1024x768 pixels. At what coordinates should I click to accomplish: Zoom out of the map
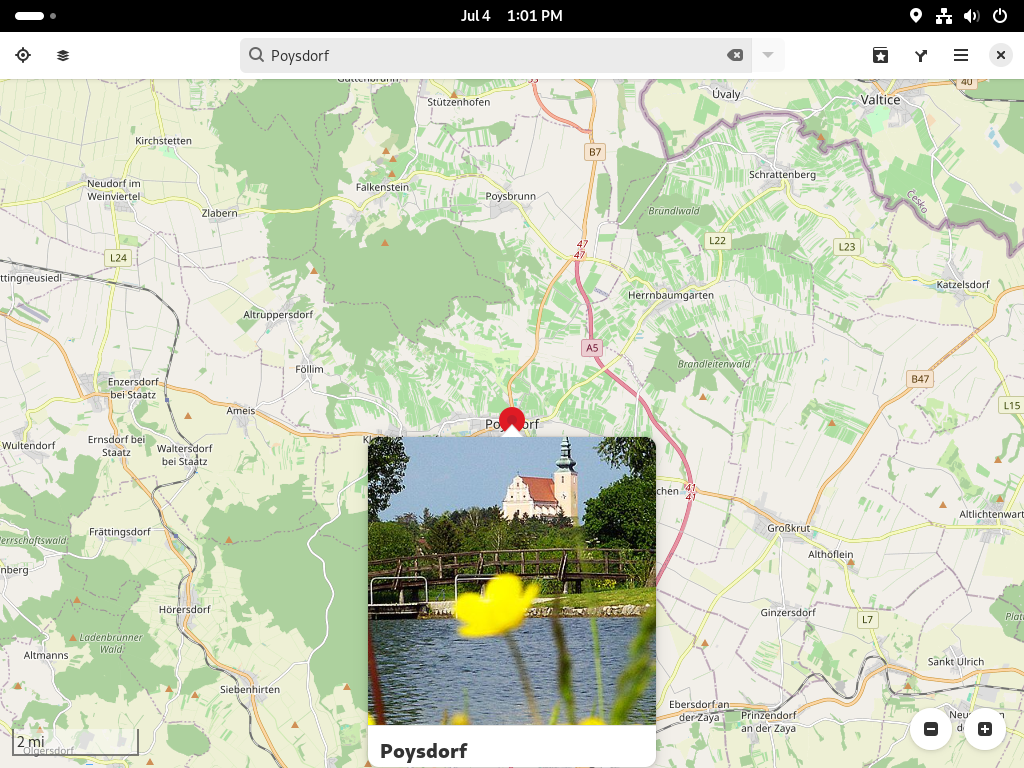(x=931, y=729)
